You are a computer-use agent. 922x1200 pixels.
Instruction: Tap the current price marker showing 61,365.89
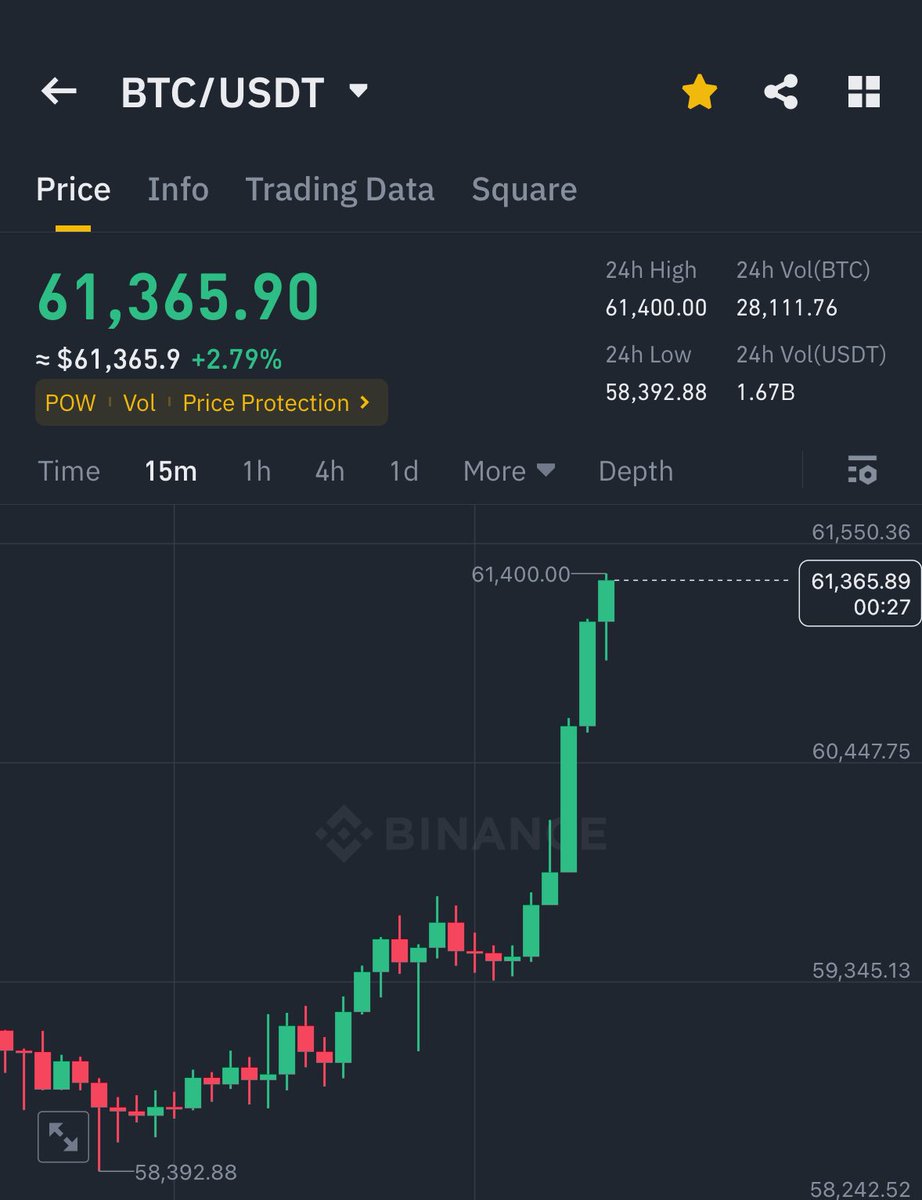click(858, 592)
